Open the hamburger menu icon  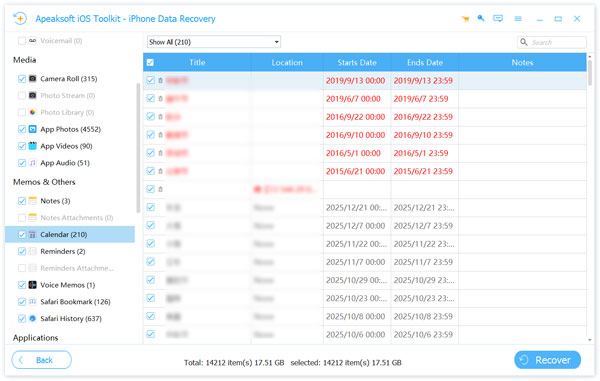pos(518,19)
